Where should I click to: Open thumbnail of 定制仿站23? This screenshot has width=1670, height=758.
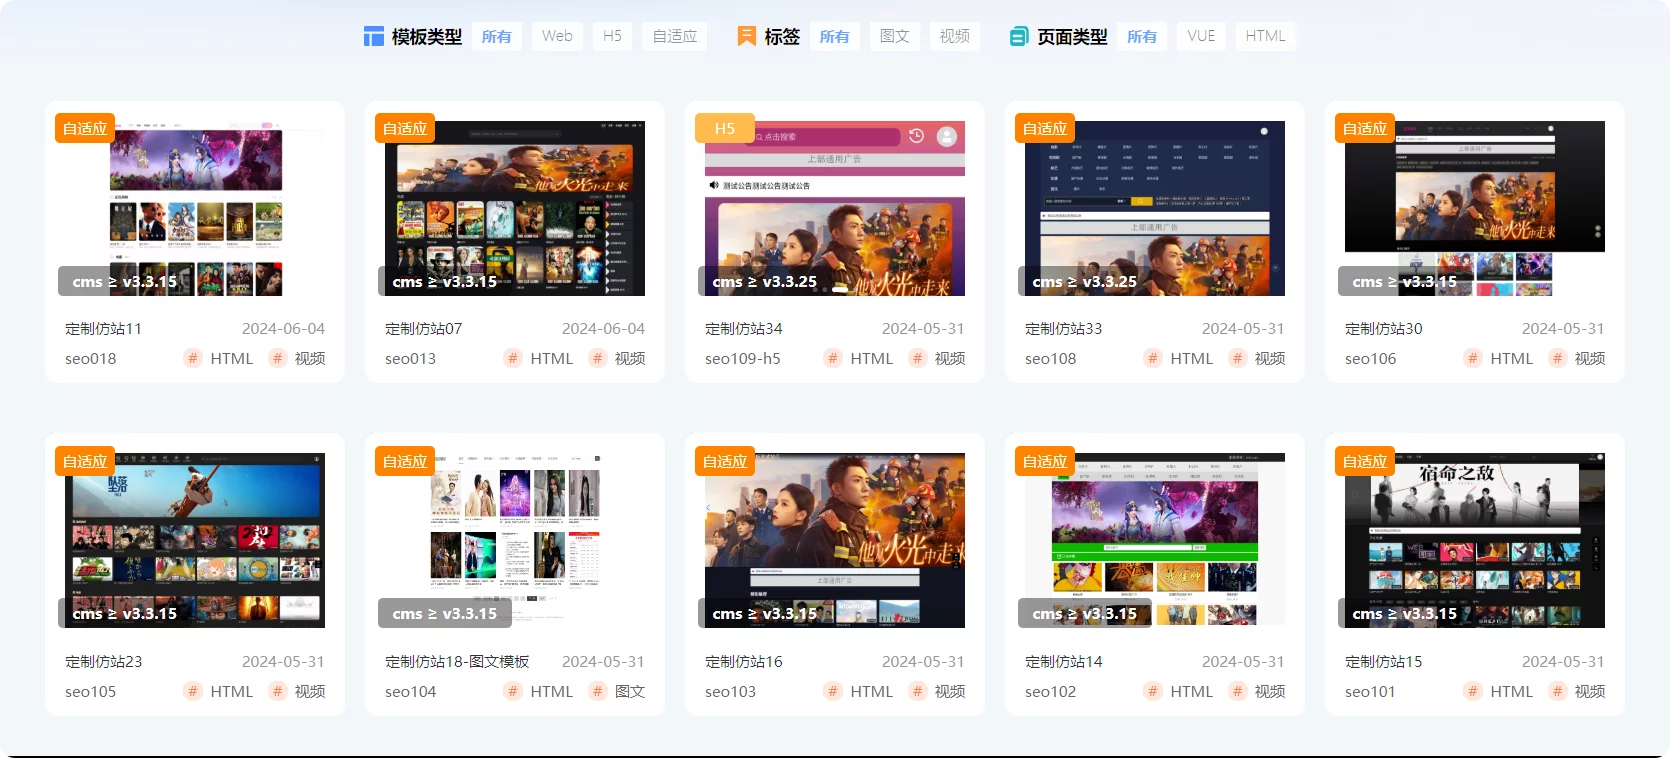coord(195,540)
